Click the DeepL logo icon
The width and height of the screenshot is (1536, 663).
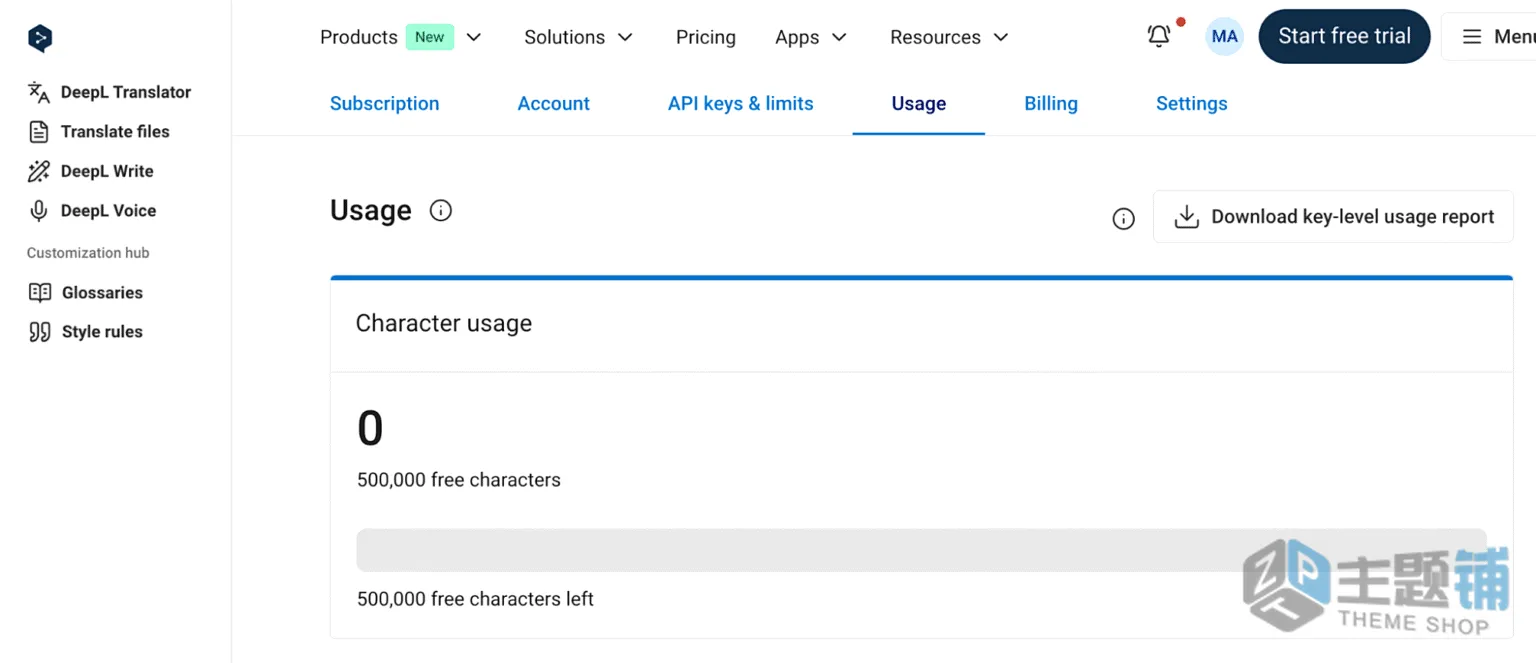point(40,38)
